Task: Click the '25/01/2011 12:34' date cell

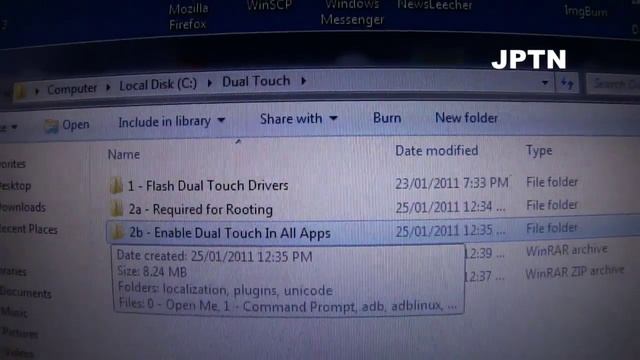Action: 451,207
